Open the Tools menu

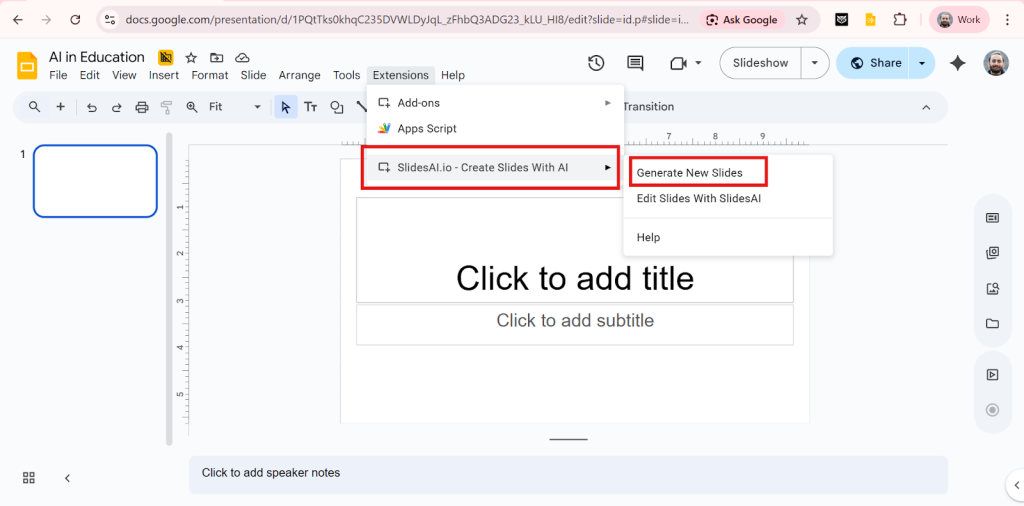[347, 75]
